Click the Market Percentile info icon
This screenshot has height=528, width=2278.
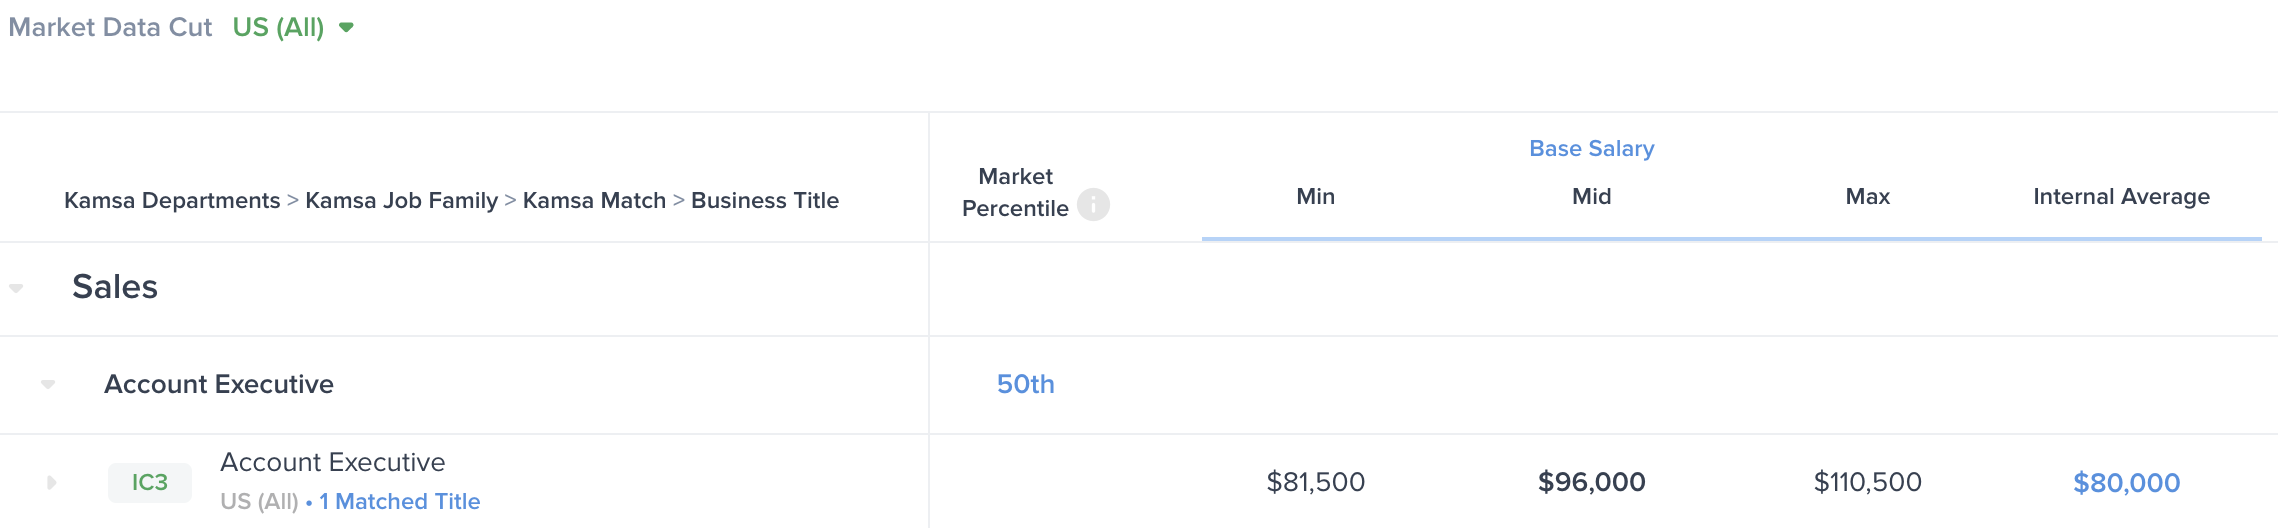(x=1093, y=205)
